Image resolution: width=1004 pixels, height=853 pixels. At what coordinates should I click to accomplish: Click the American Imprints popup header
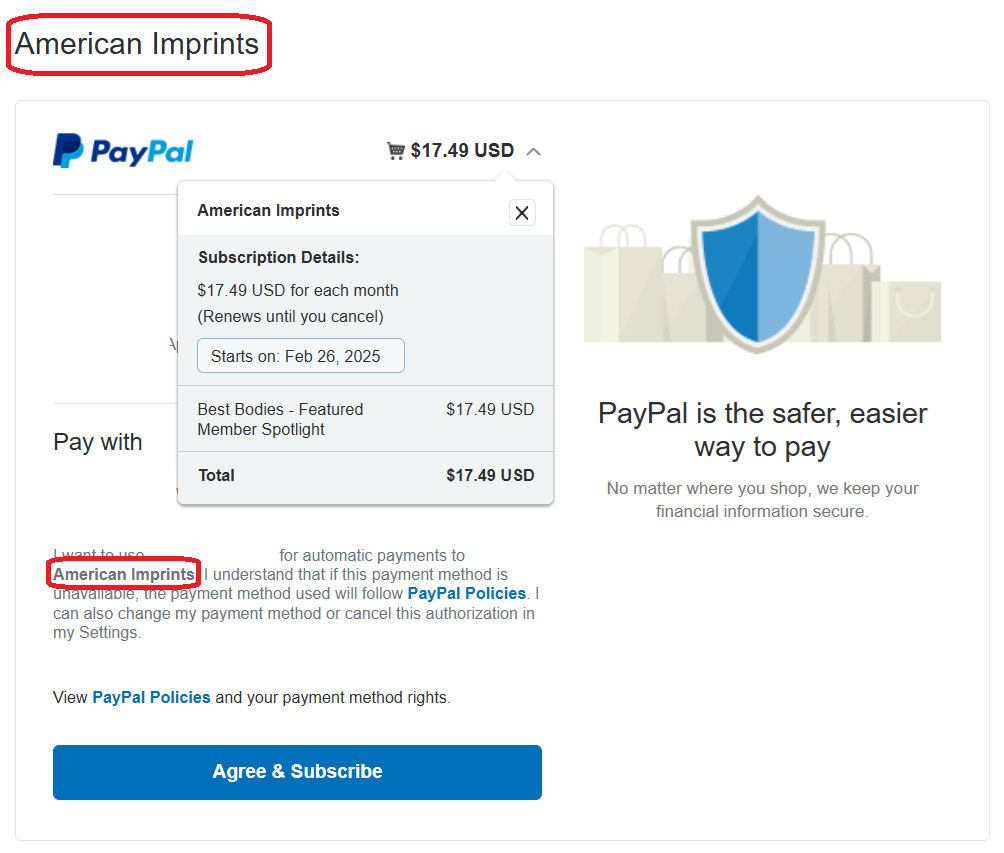coord(269,210)
